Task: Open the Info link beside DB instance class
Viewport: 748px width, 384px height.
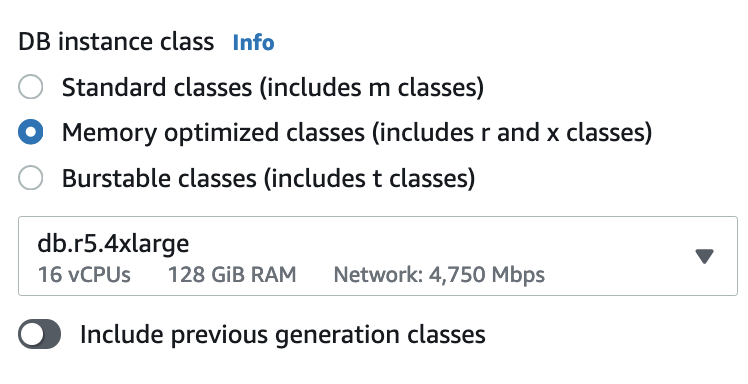Action: coord(253,42)
